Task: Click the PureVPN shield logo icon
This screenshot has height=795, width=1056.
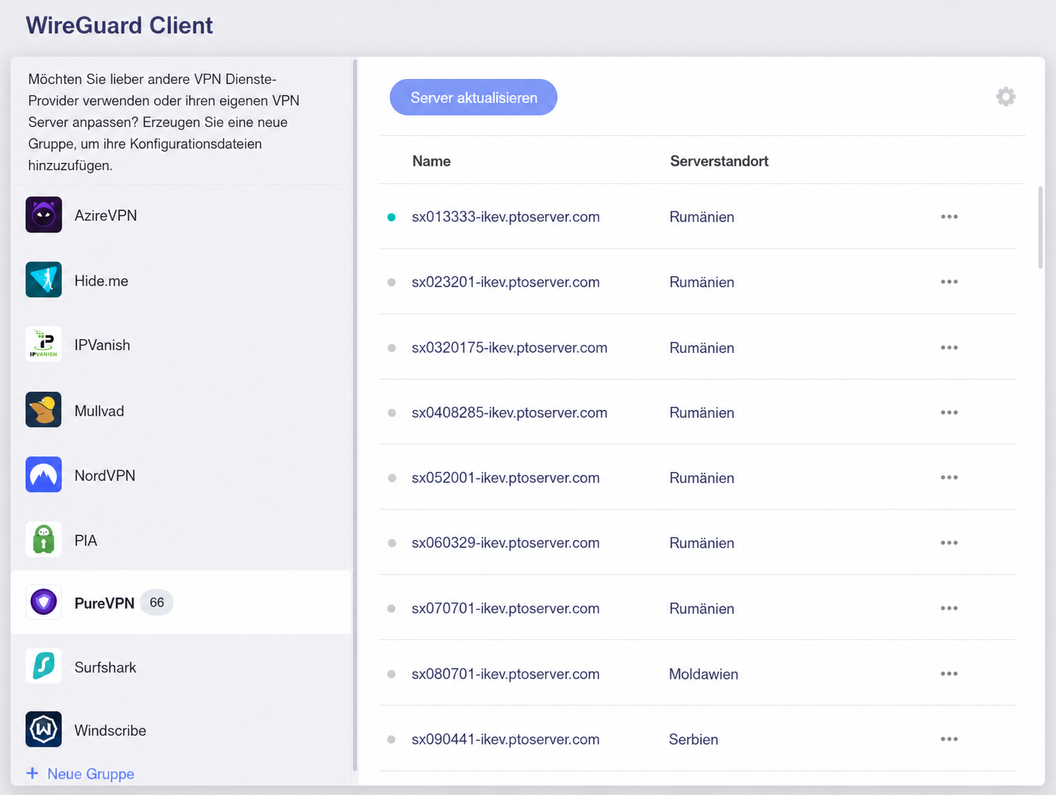Action: (44, 602)
